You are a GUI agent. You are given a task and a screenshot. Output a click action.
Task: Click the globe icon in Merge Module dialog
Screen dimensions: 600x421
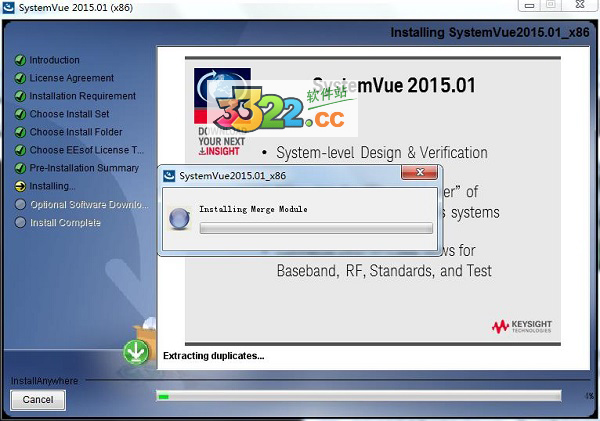tap(180, 219)
